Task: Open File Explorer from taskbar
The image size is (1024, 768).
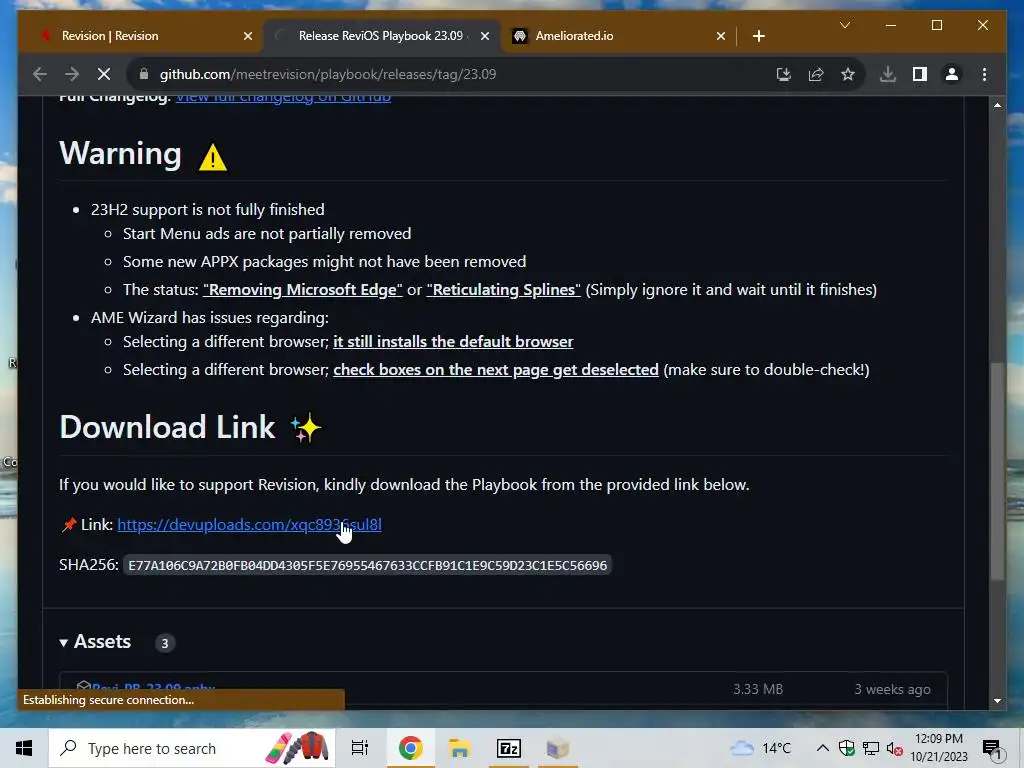Action: click(x=460, y=748)
